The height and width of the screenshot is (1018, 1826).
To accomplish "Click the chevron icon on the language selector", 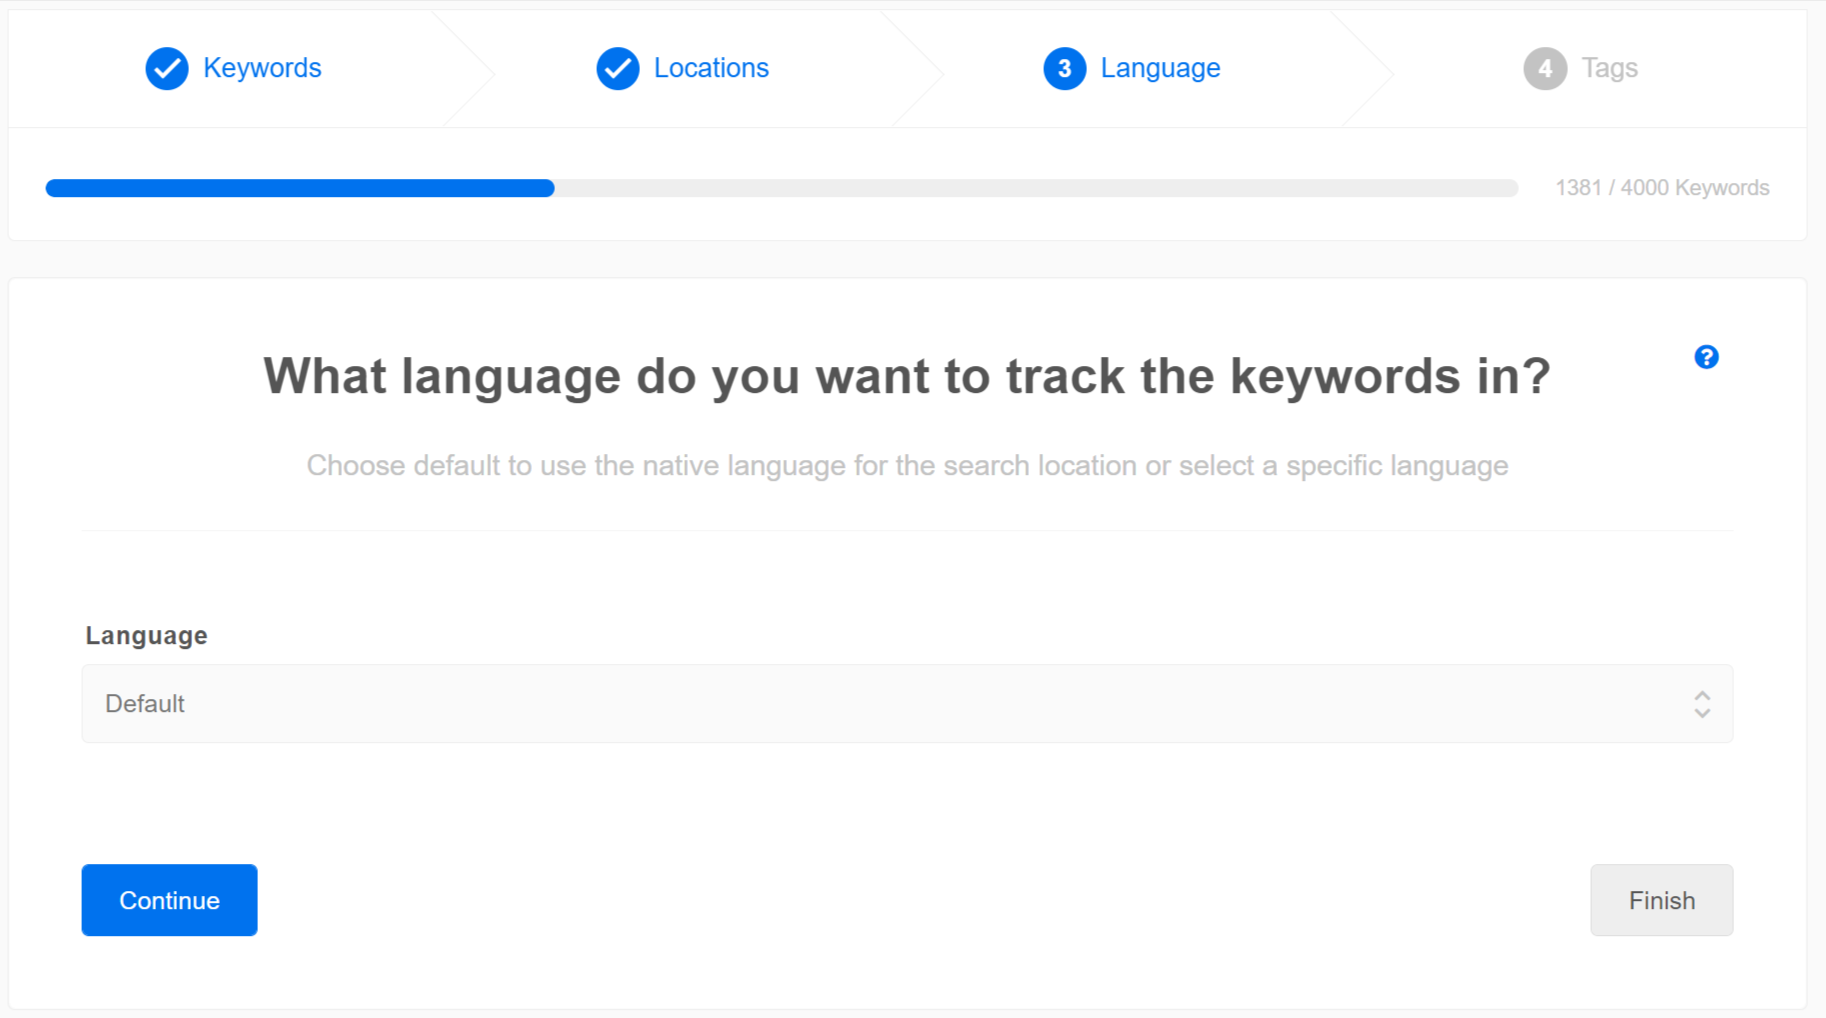I will tap(1701, 704).
